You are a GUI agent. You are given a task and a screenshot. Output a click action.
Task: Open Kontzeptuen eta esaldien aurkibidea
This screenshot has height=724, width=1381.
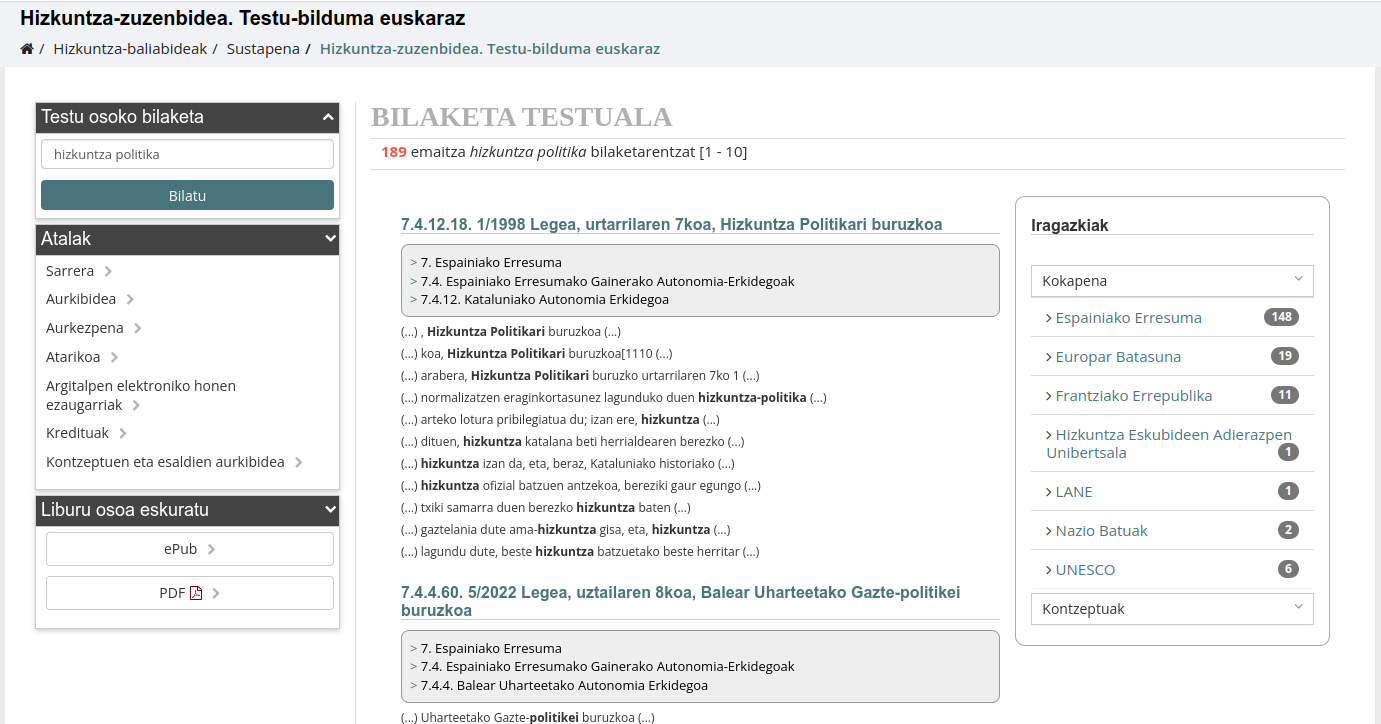coord(165,462)
